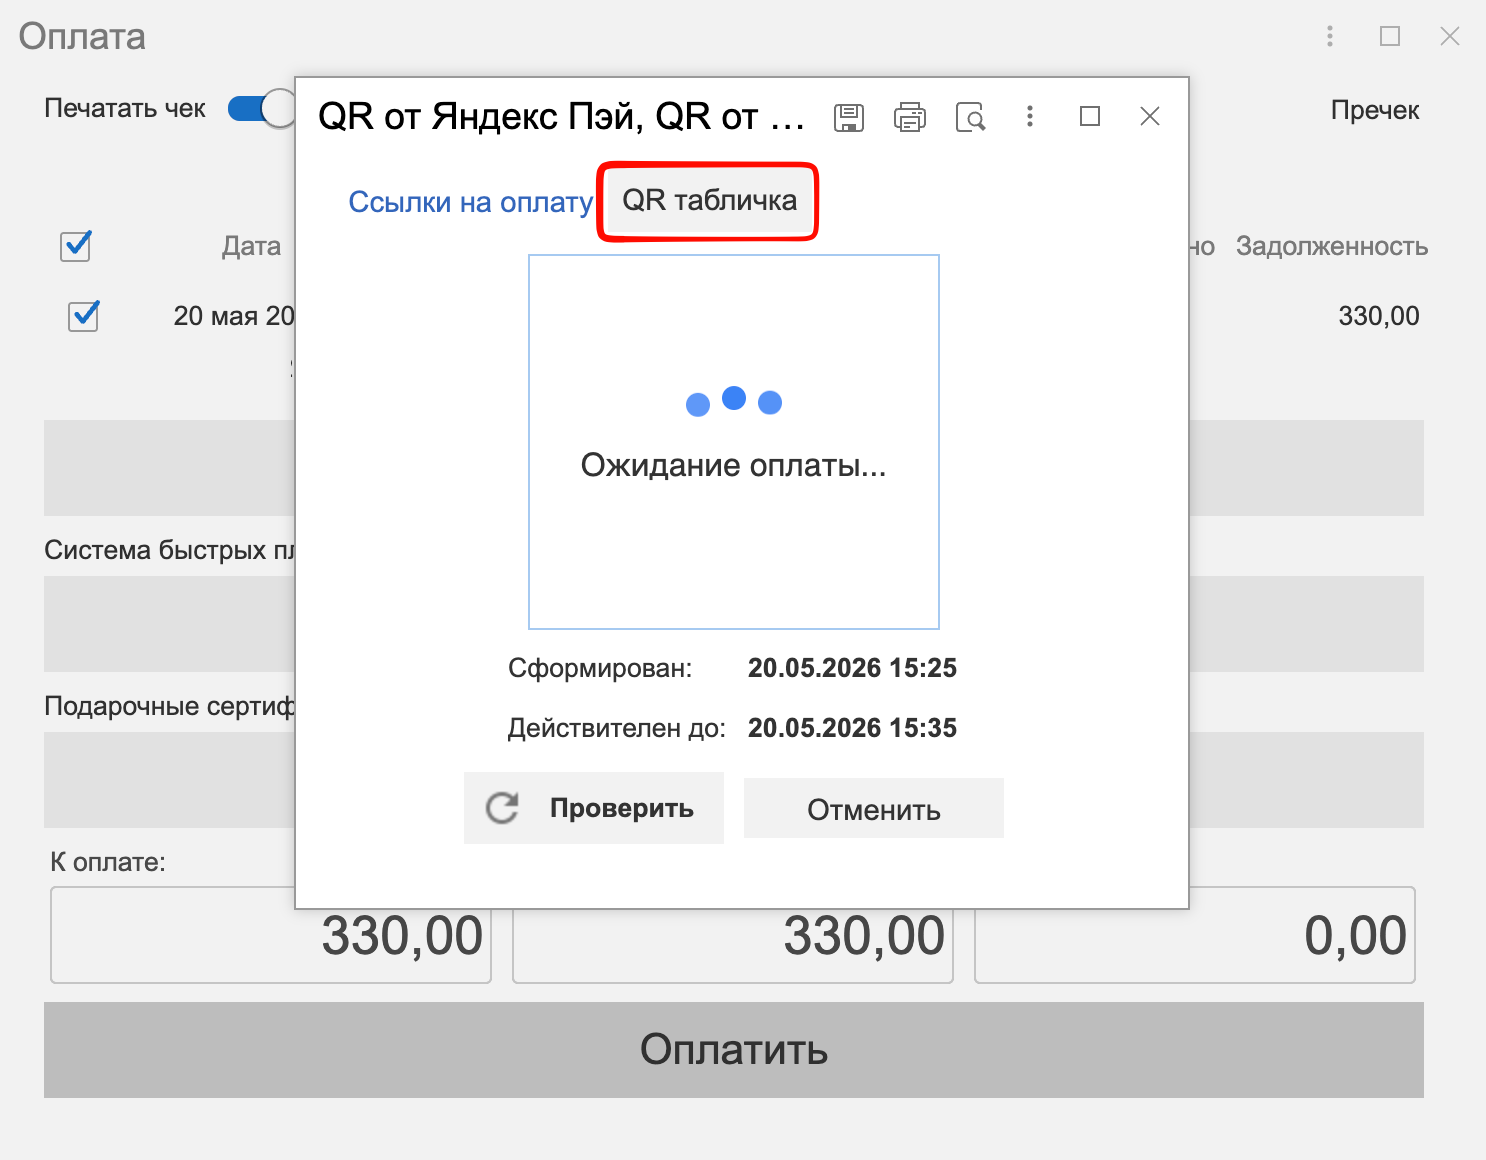Click the 20.05.2026 15:25 creation time value
The image size is (1486, 1160).
[x=852, y=668]
